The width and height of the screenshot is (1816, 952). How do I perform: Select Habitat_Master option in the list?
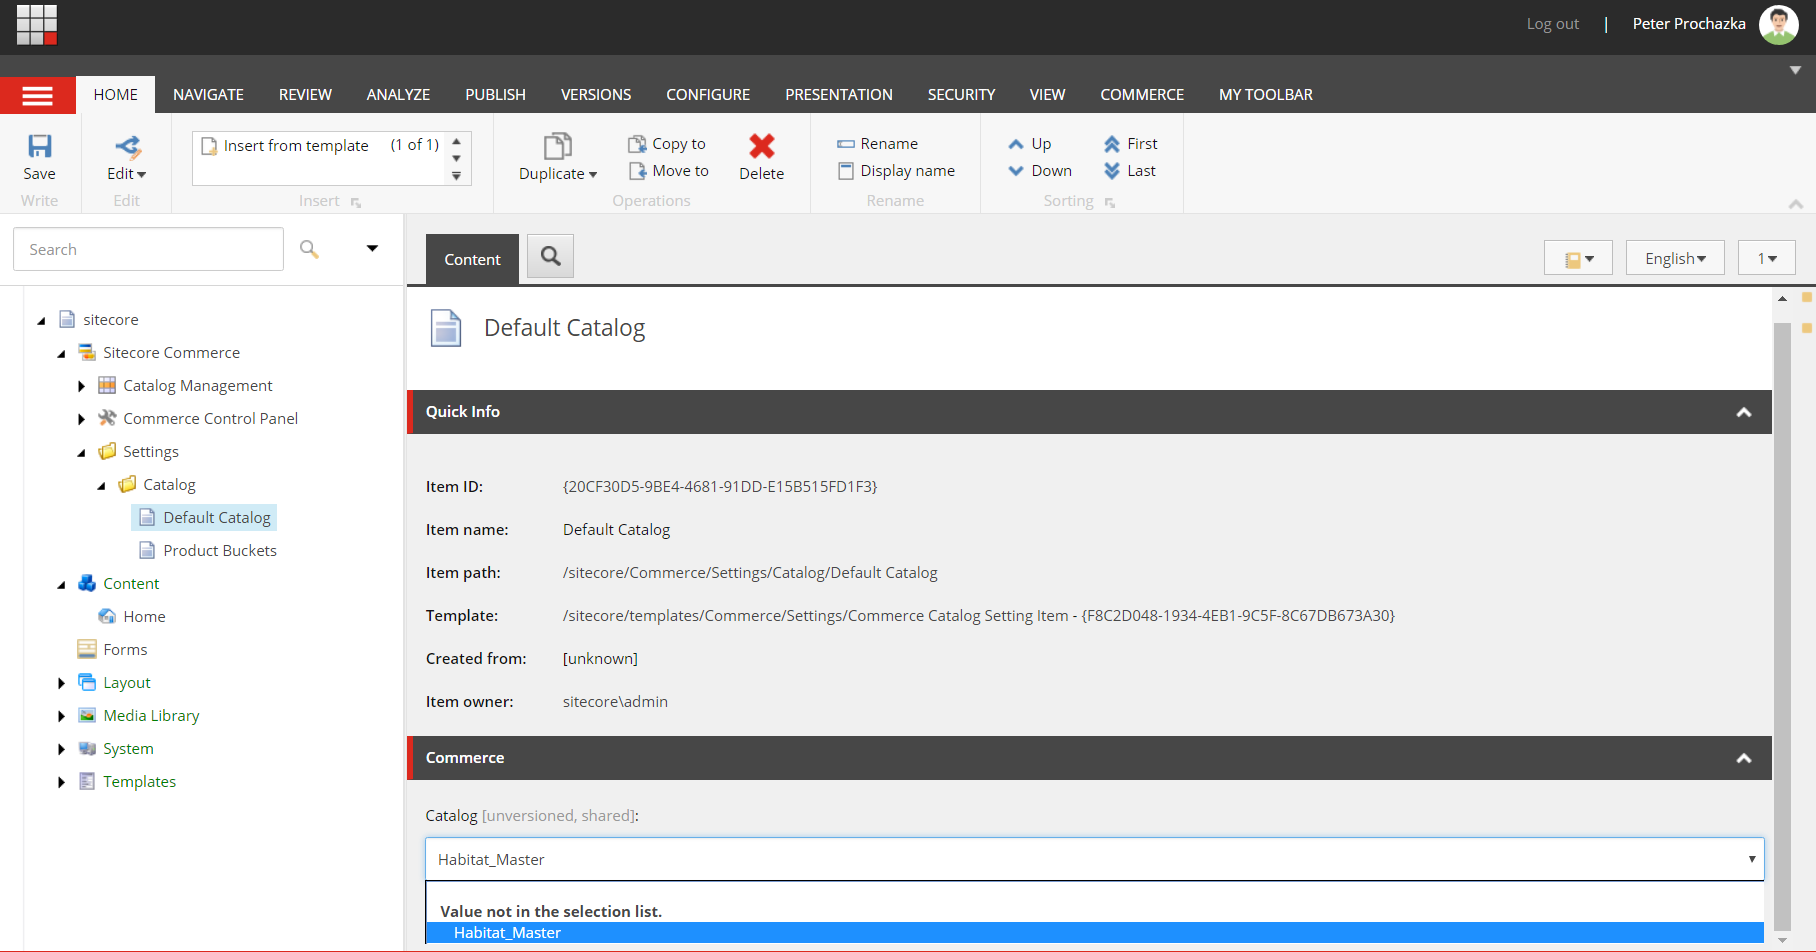click(1094, 932)
